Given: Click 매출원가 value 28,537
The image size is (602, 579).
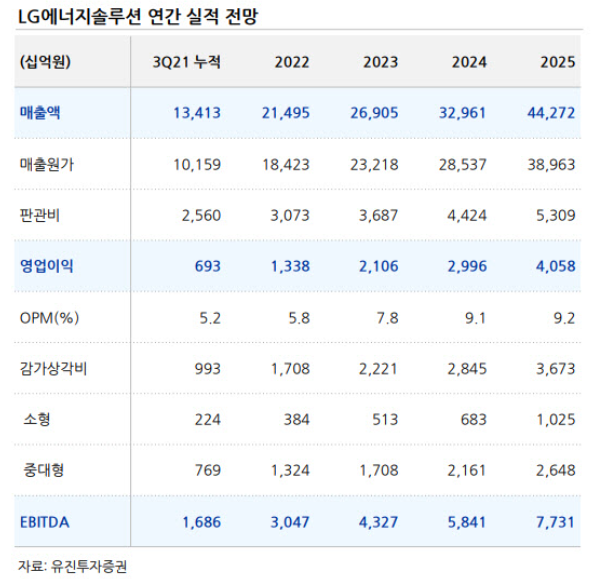Looking at the screenshot, I should coord(463,165).
